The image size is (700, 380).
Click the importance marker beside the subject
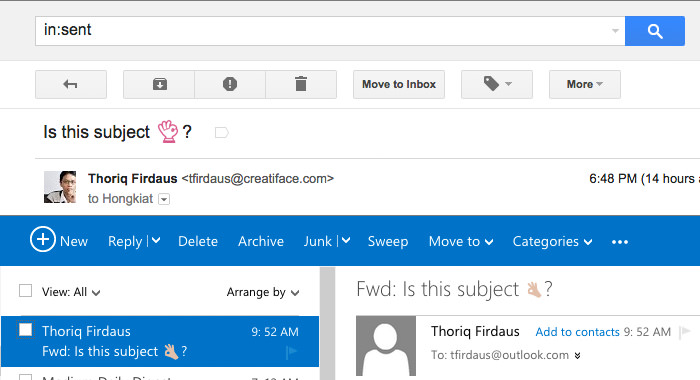(221, 133)
